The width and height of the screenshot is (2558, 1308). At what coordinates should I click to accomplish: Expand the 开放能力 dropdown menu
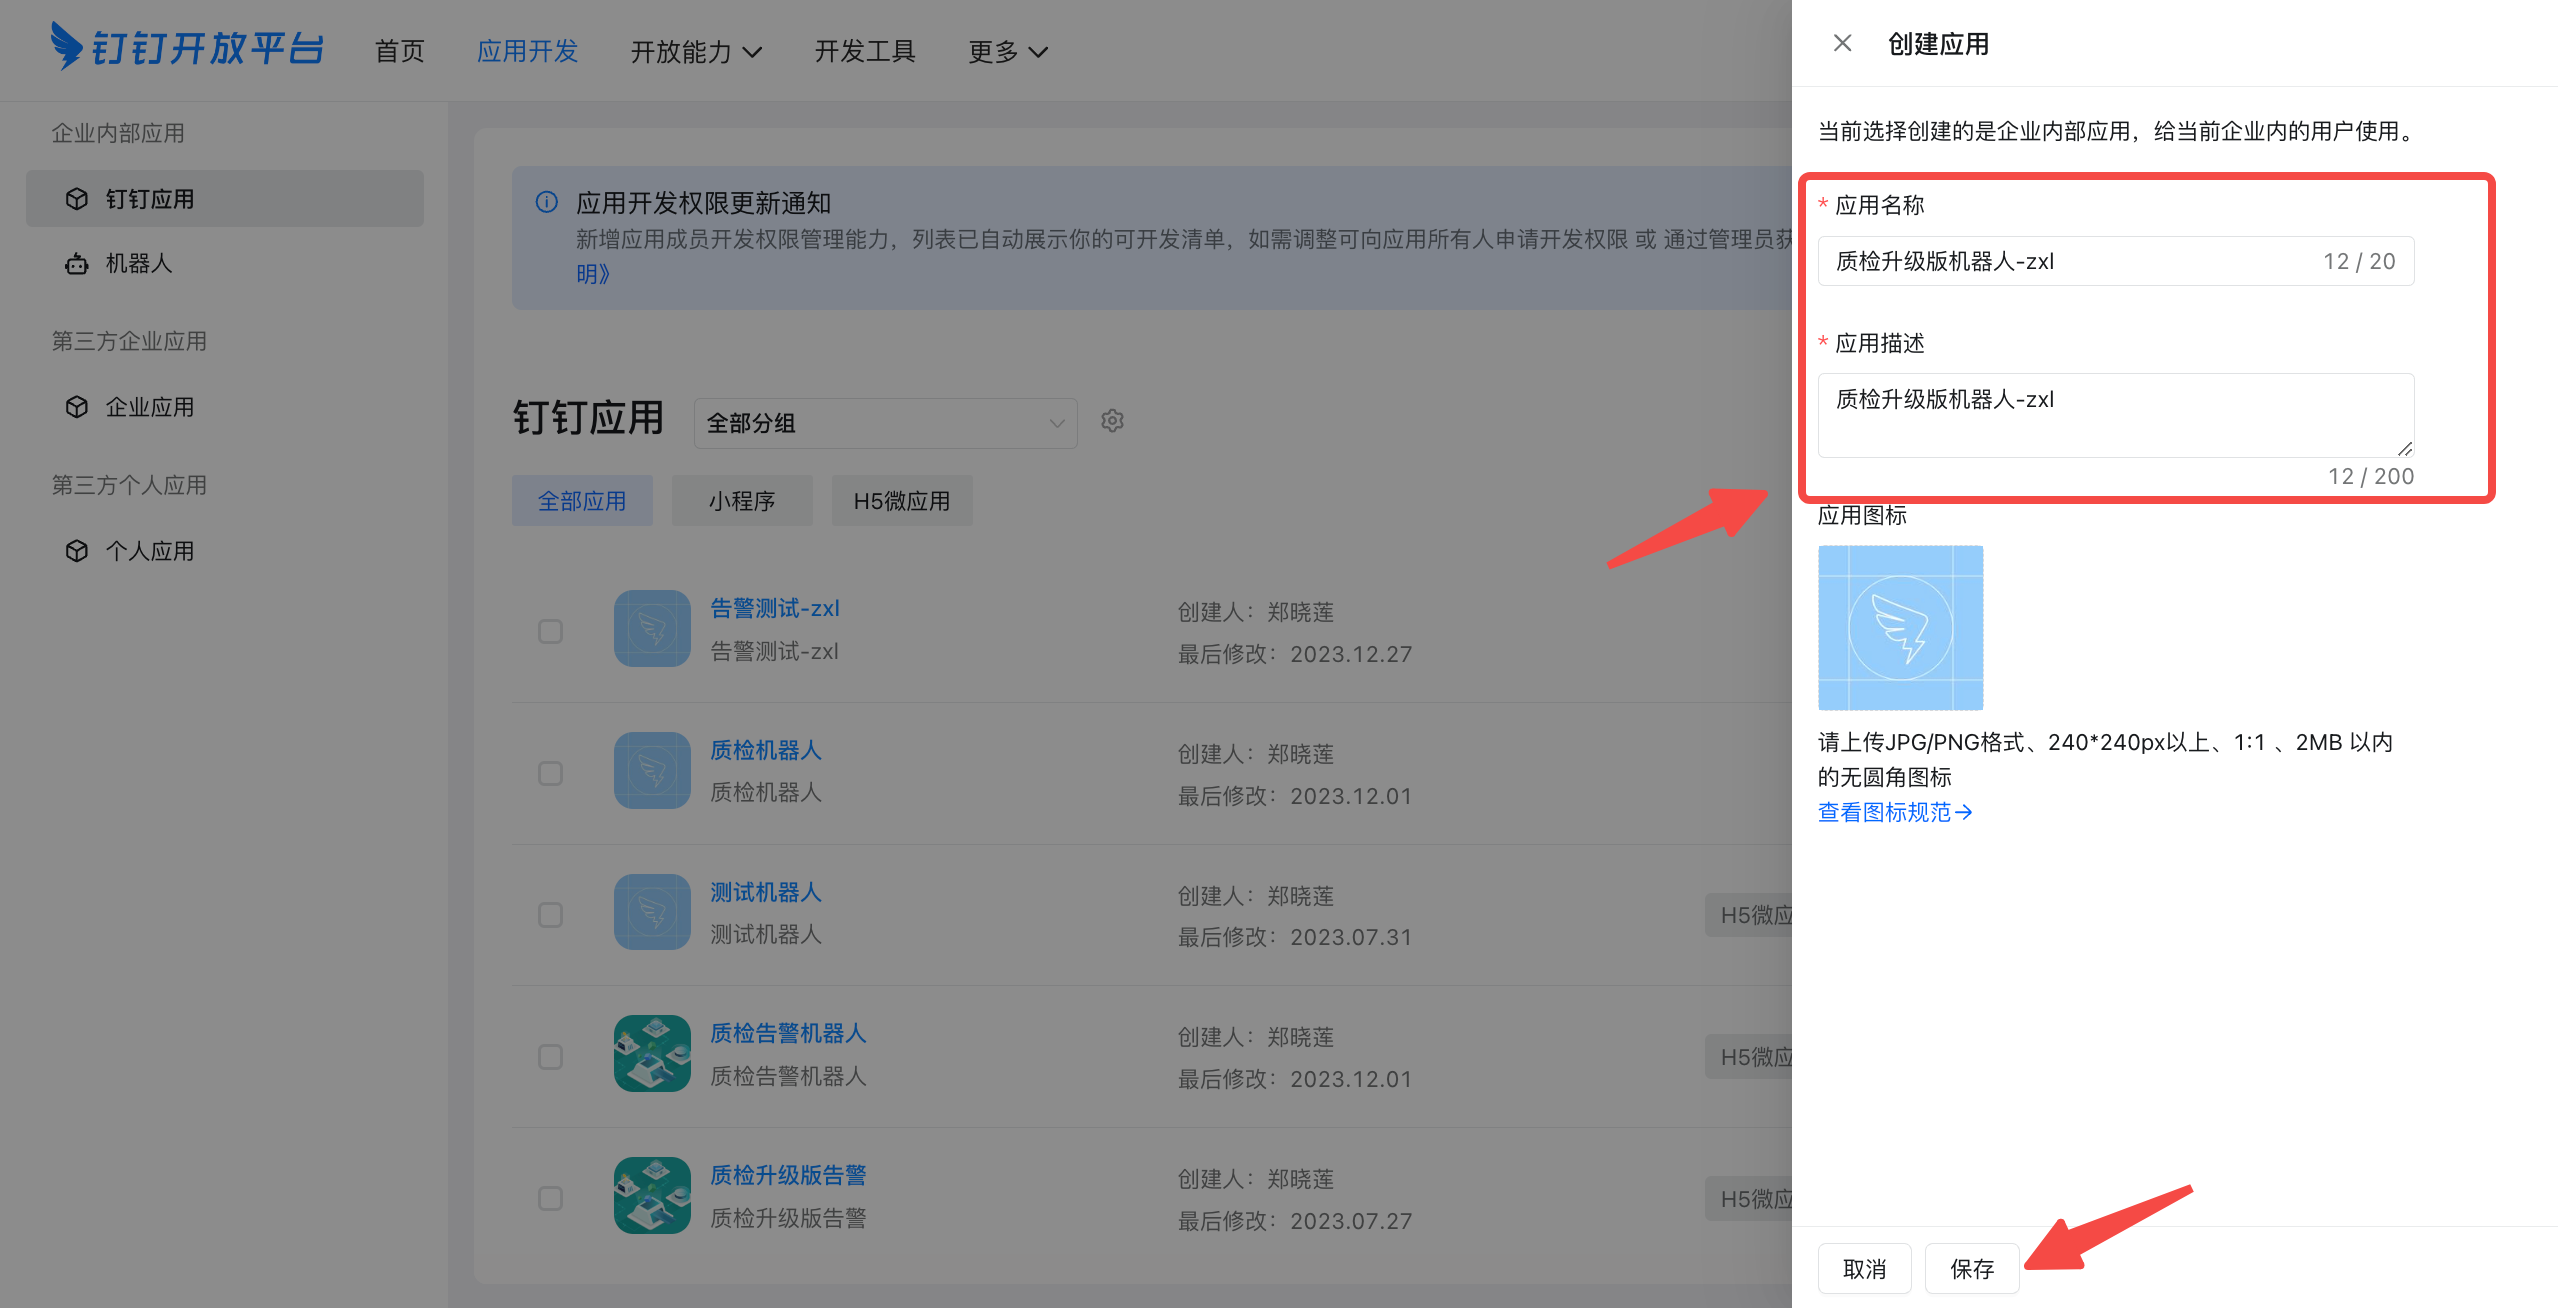coord(696,51)
